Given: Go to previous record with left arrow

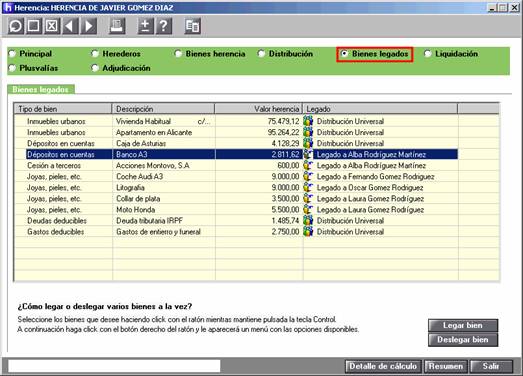Looking at the screenshot, I should coord(70,26).
